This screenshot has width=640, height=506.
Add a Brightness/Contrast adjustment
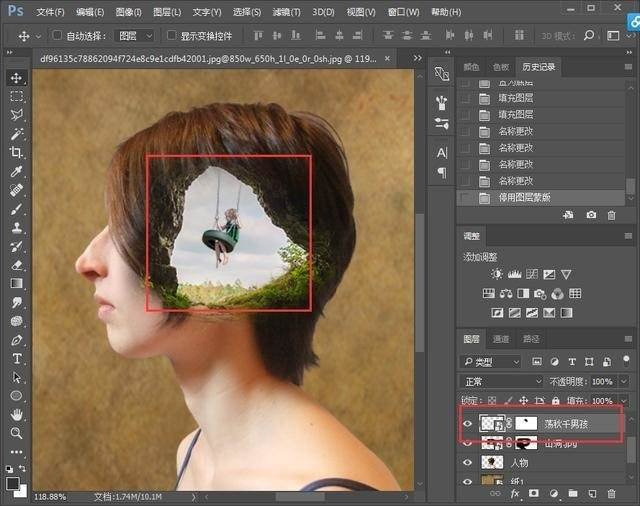[x=498, y=274]
